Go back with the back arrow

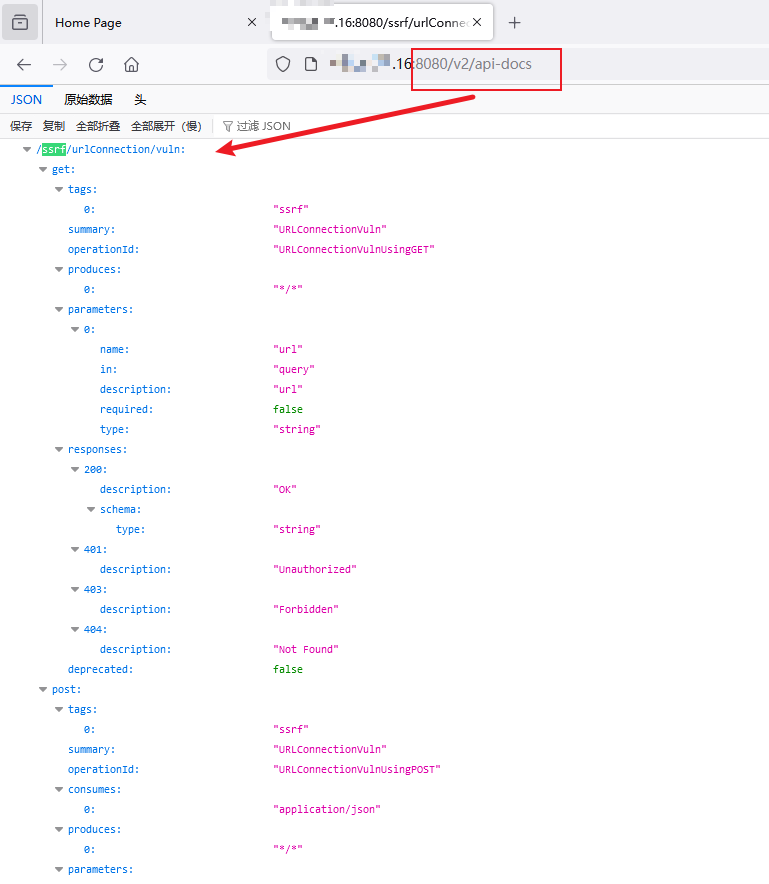(24, 65)
